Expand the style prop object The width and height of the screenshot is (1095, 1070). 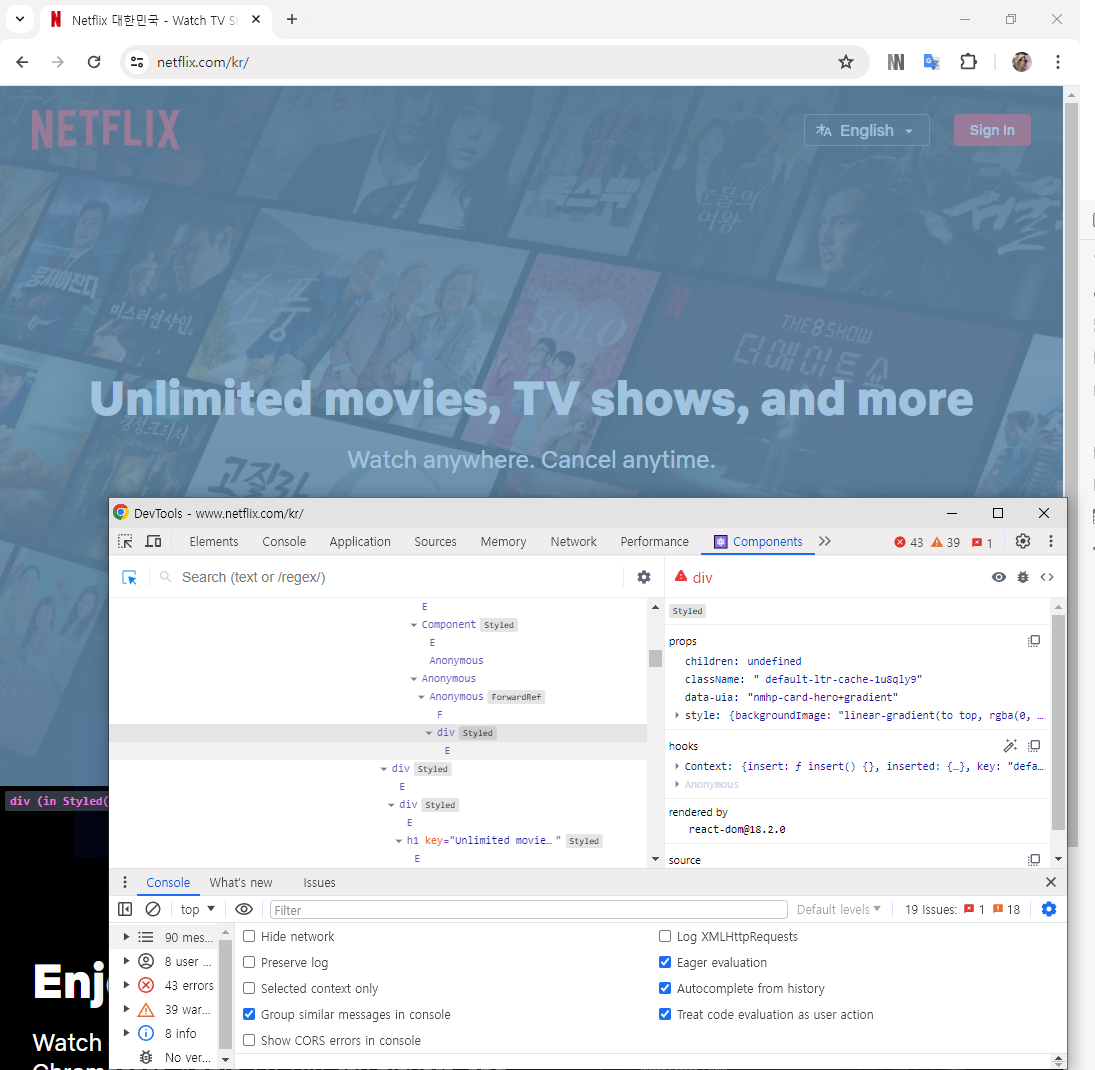(677, 715)
